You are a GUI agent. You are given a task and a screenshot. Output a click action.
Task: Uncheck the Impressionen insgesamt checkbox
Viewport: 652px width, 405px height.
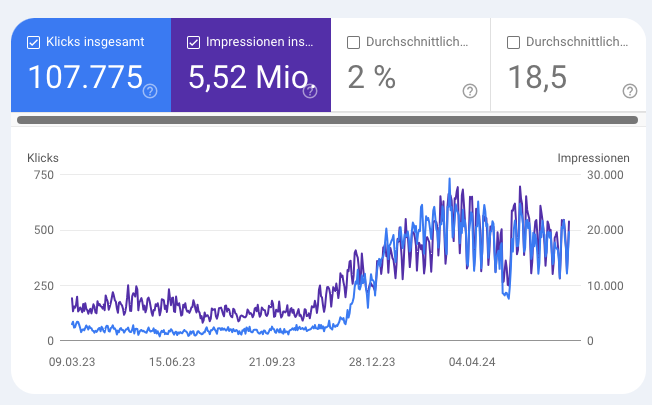(194, 42)
